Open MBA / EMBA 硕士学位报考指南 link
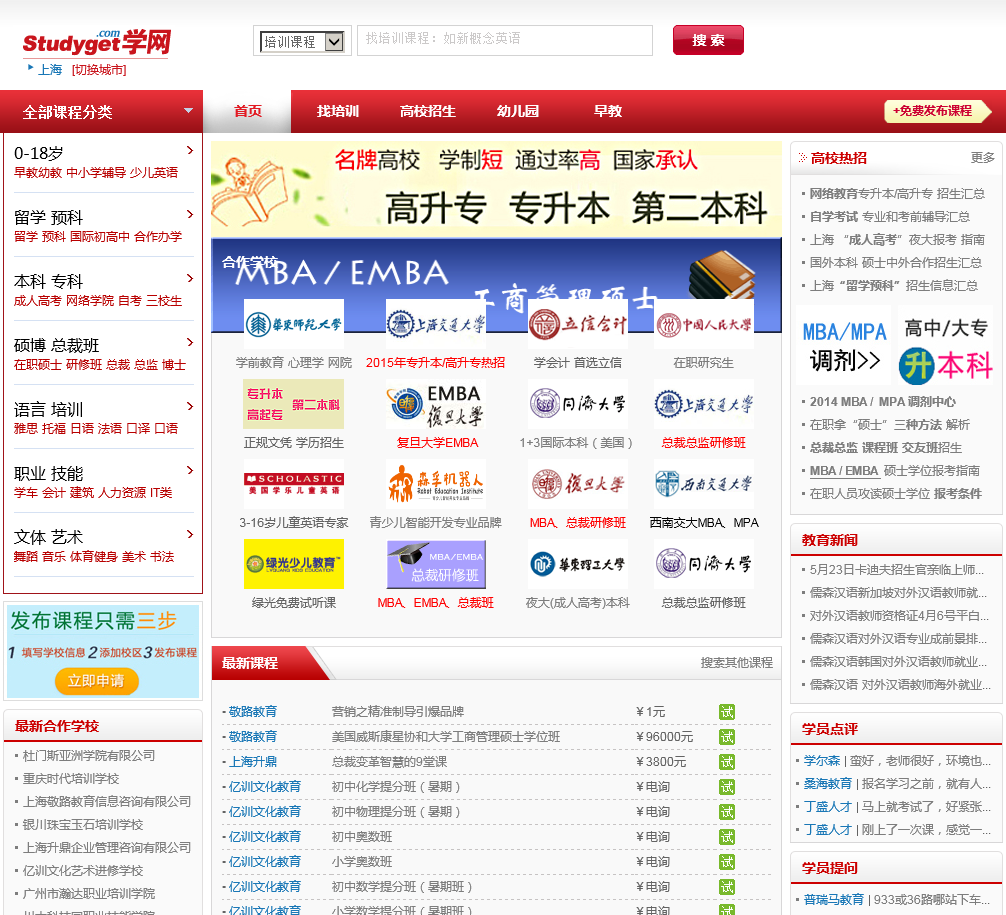Image resolution: width=1006 pixels, height=915 pixels. point(894,471)
